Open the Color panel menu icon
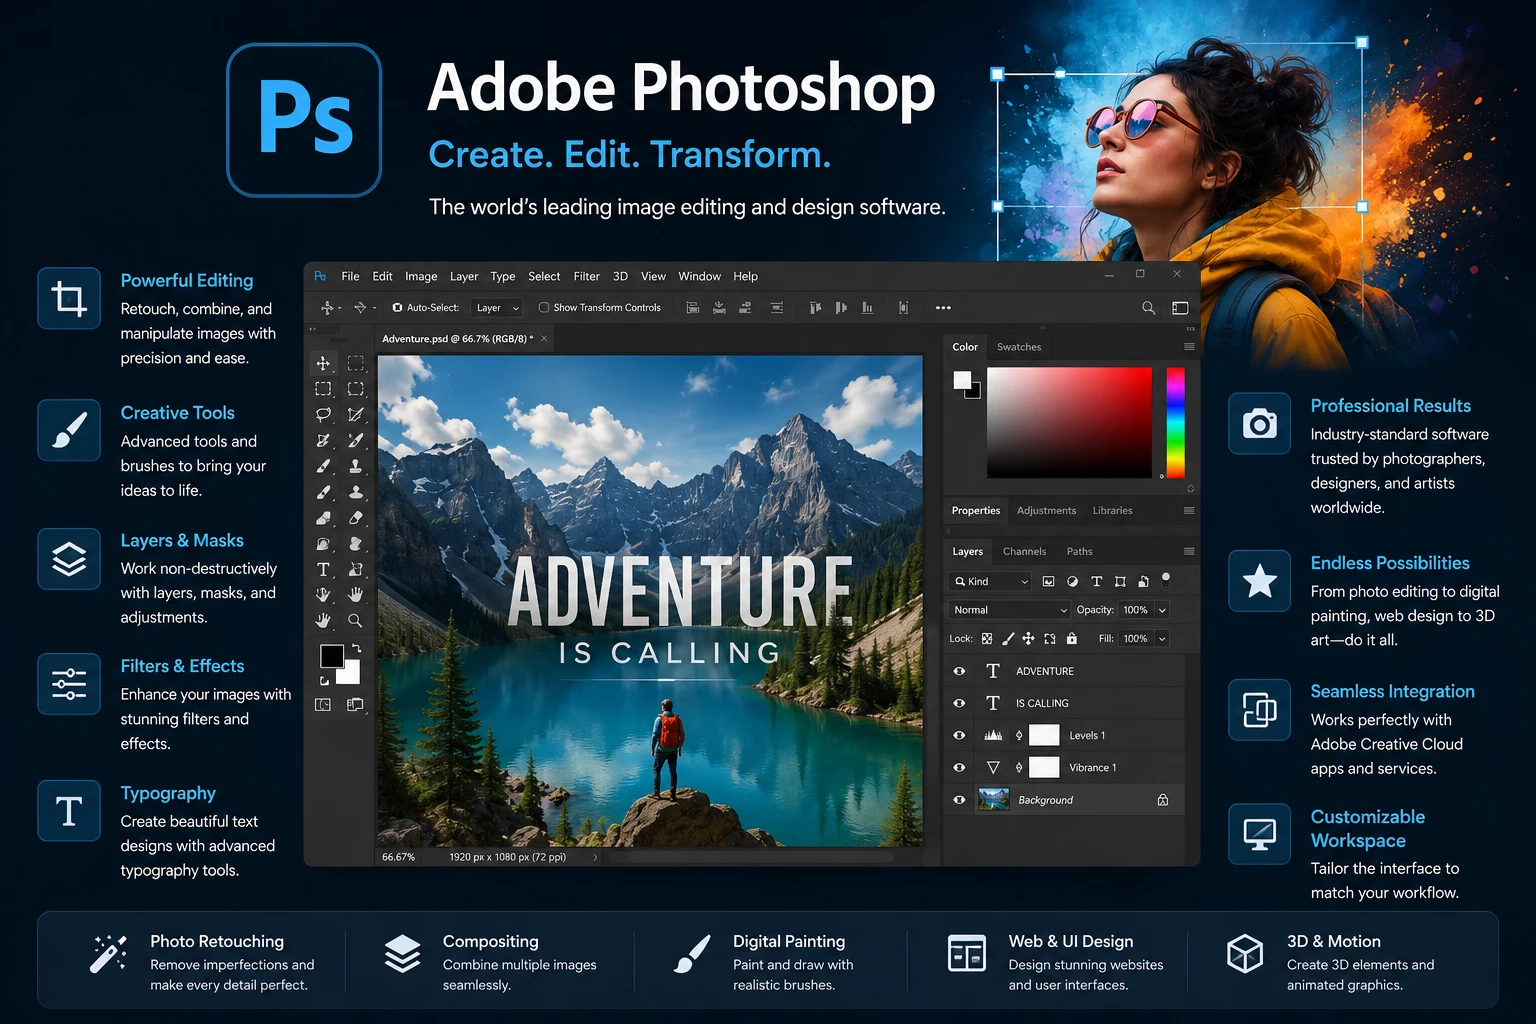This screenshot has height=1024, width=1536. click(1189, 347)
